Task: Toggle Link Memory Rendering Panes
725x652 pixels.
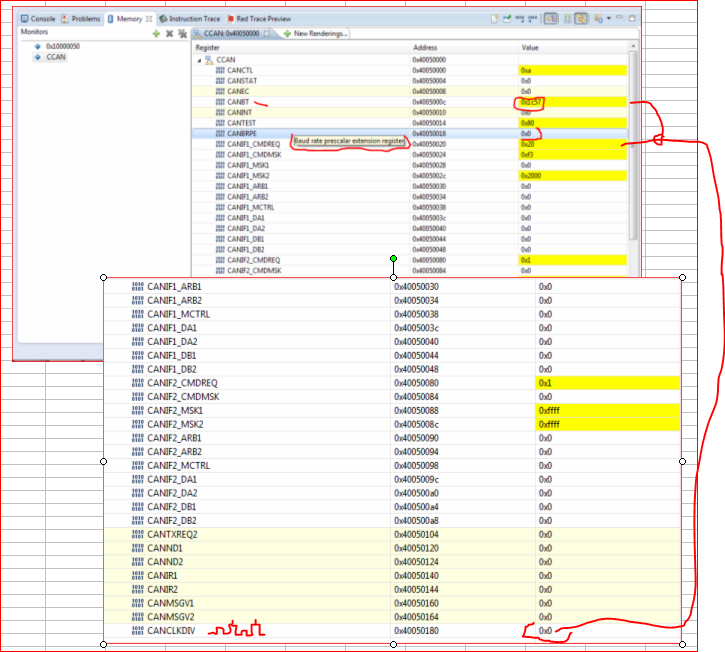Action: (x=581, y=19)
